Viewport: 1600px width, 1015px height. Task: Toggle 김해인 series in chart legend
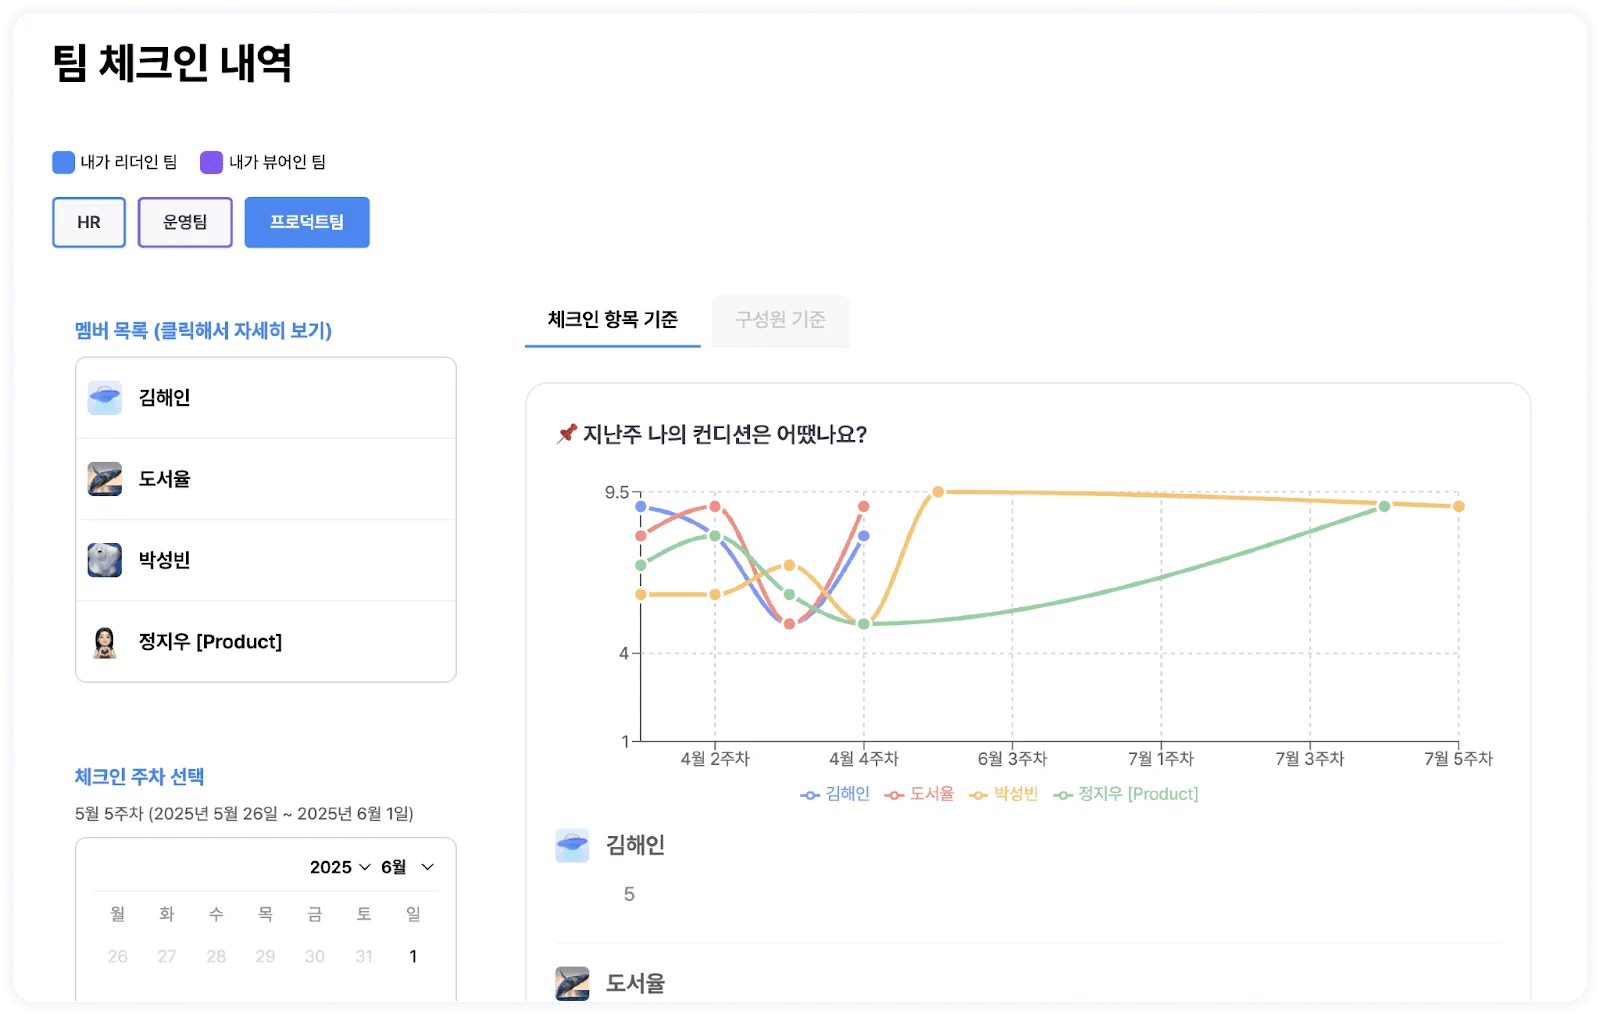(835, 794)
